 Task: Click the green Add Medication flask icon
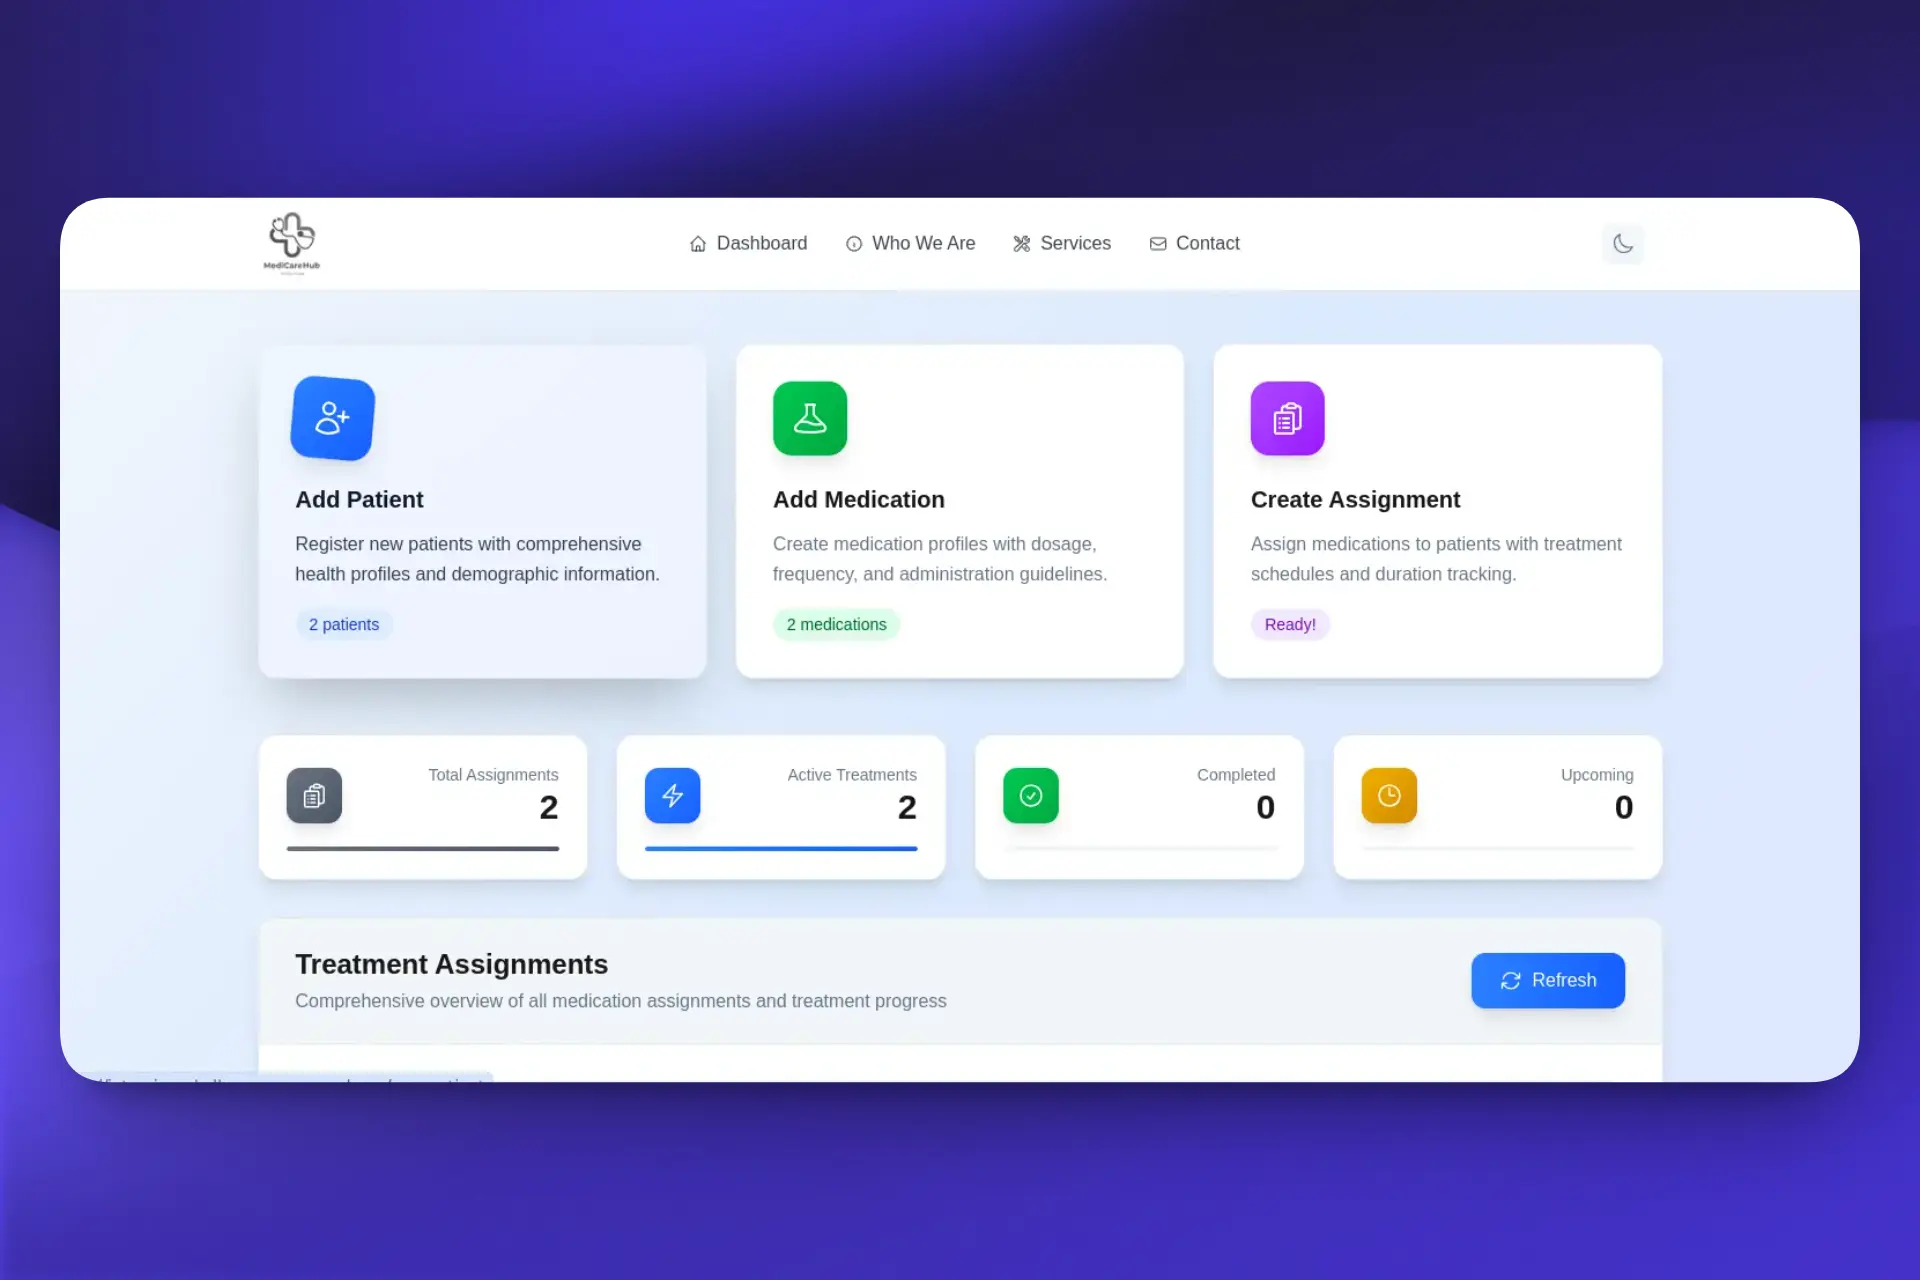click(810, 418)
